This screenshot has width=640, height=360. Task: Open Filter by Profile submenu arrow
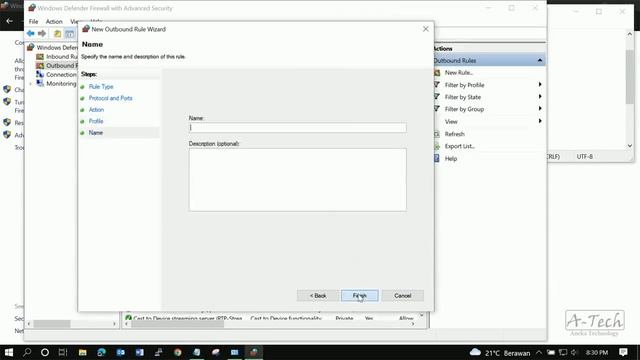click(540, 84)
